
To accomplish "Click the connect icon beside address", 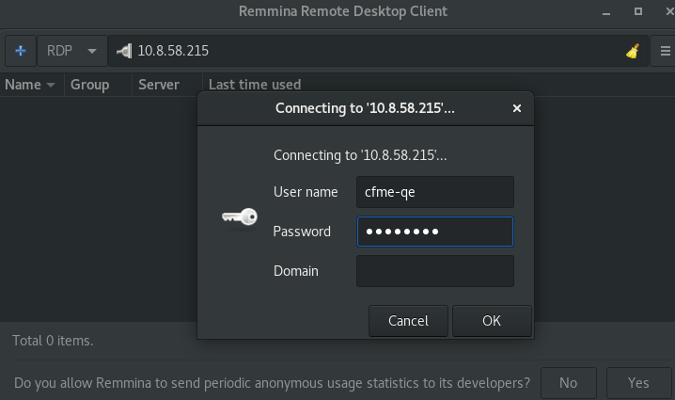I will click(124, 51).
